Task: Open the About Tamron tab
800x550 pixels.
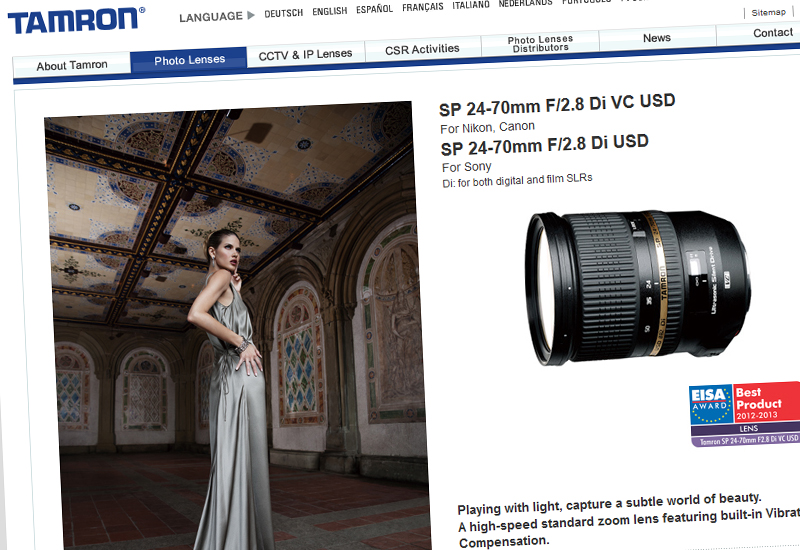Action: tap(71, 65)
